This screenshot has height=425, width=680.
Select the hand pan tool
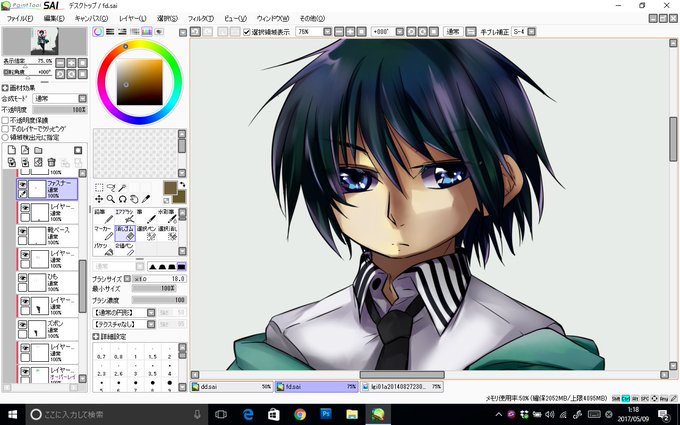pos(134,199)
